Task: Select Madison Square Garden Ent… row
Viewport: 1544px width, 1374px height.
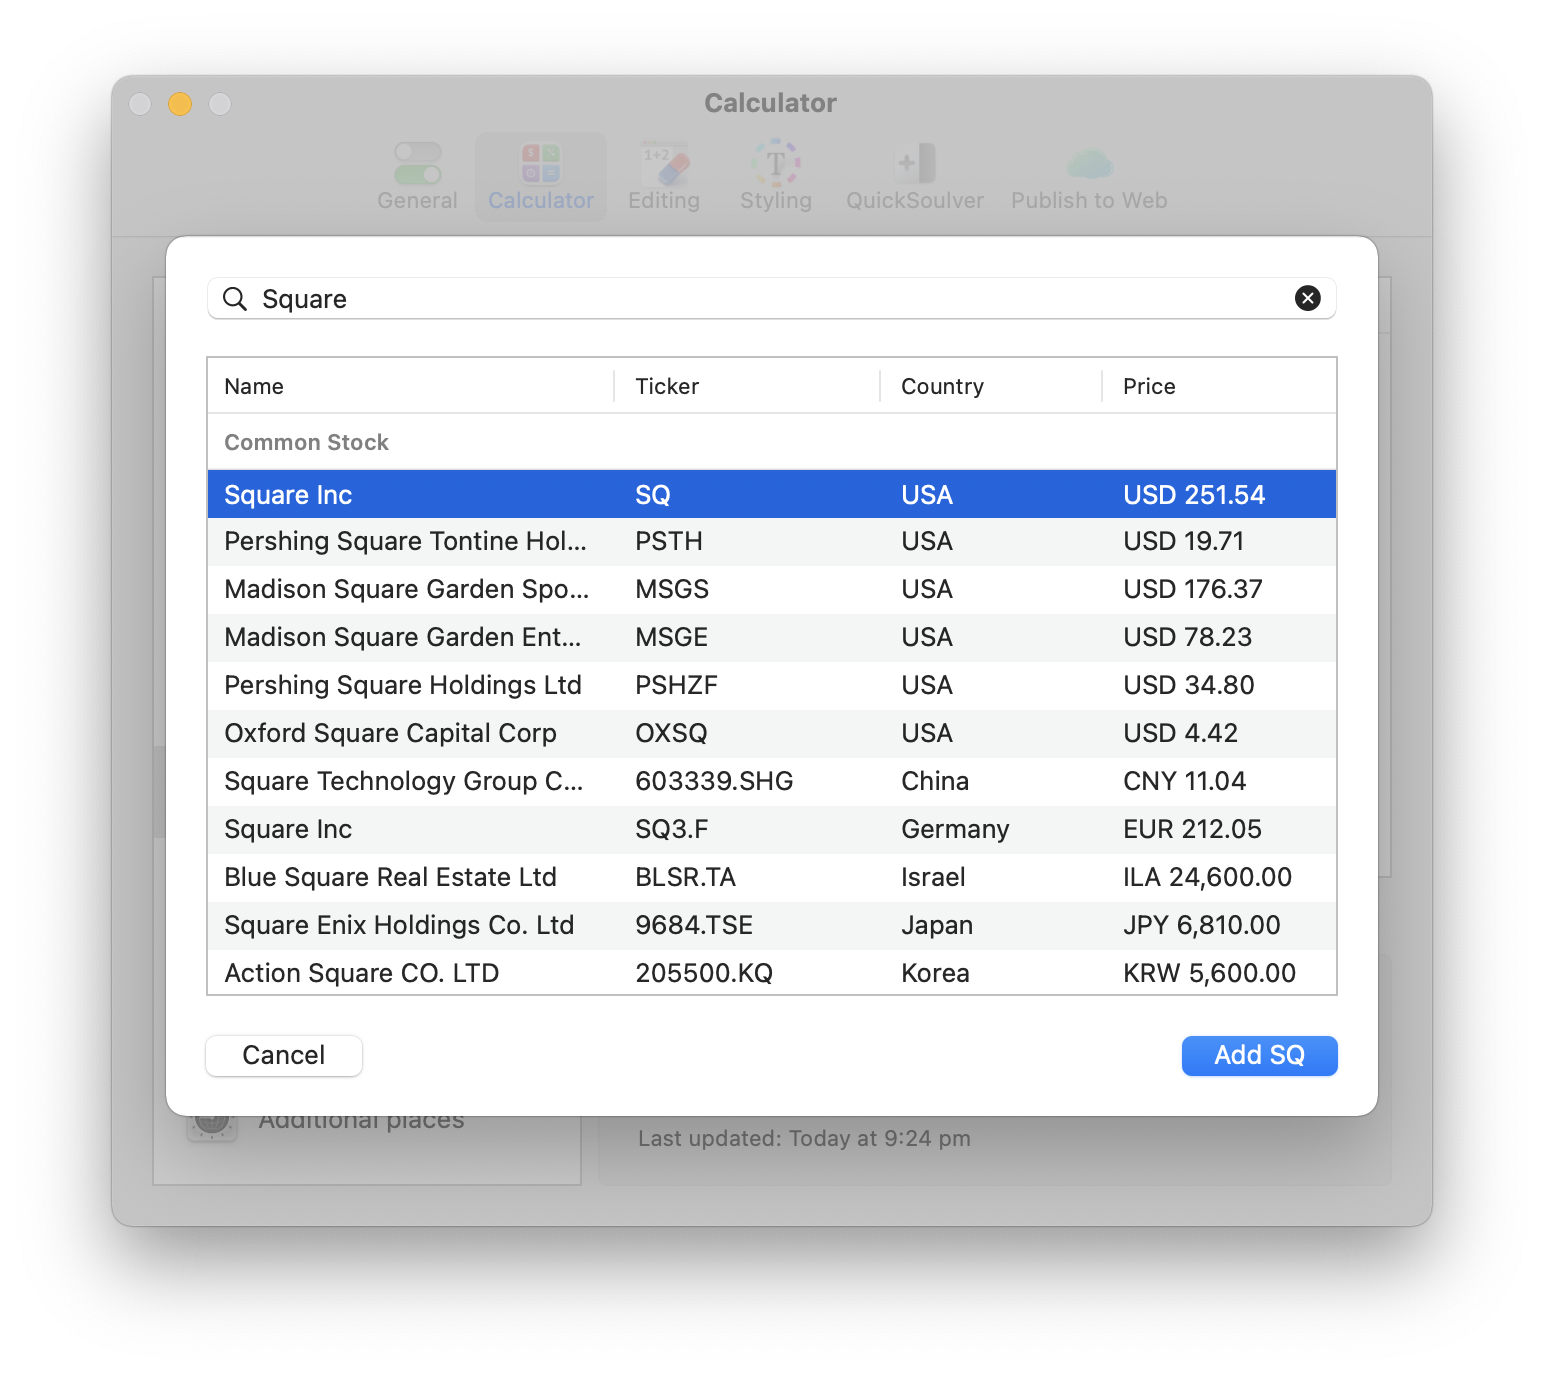Action: click(x=771, y=637)
